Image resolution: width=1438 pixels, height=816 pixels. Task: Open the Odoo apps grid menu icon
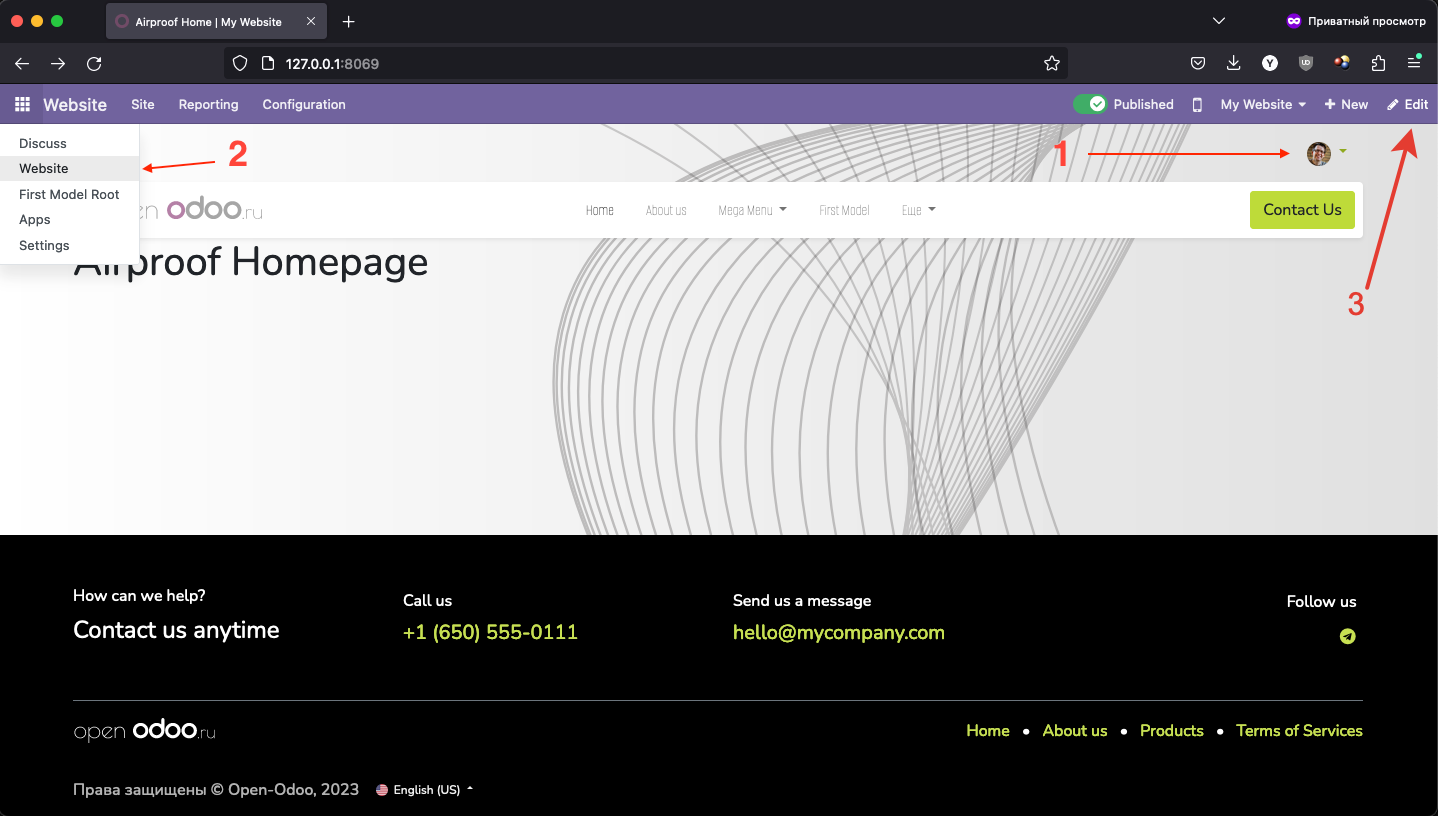click(x=22, y=104)
